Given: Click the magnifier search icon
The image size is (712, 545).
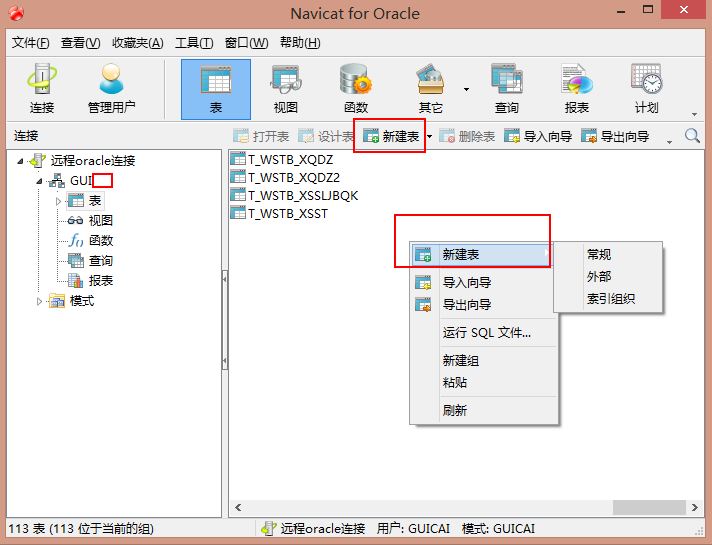Looking at the screenshot, I should coord(692,135).
